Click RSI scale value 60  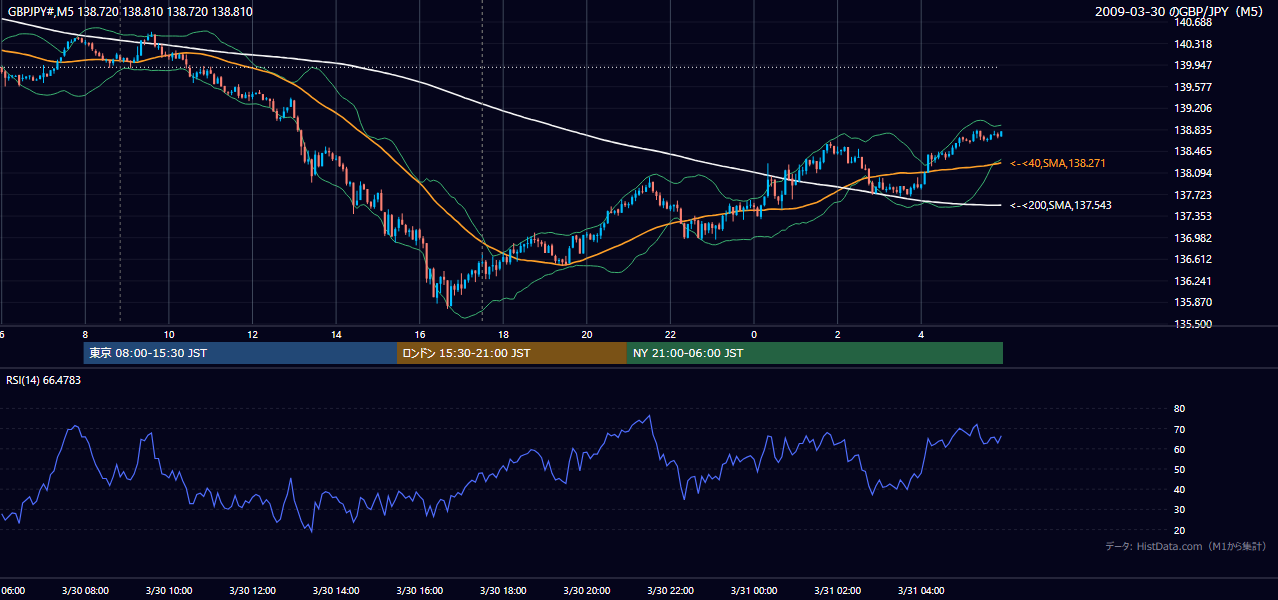(x=1179, y=449)
